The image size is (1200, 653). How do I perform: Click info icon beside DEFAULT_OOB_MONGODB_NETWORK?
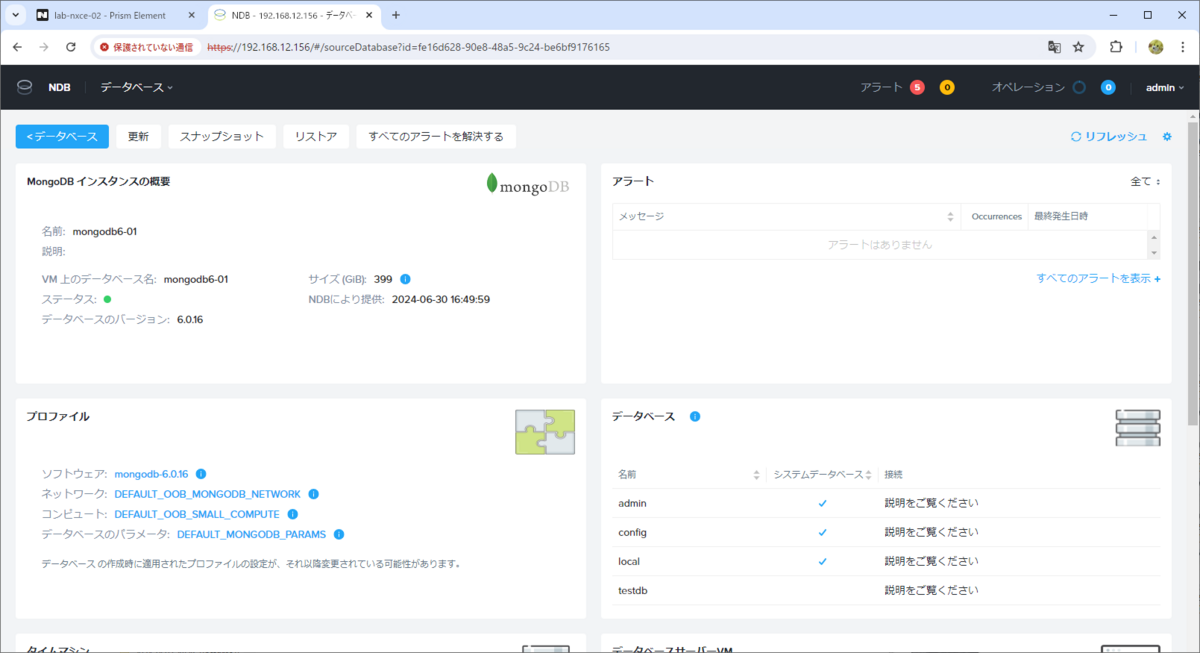coord(313,494)
